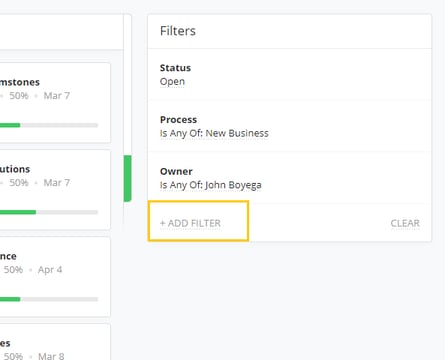Open the bottom card dated Mar 8

tap(55, 342)
